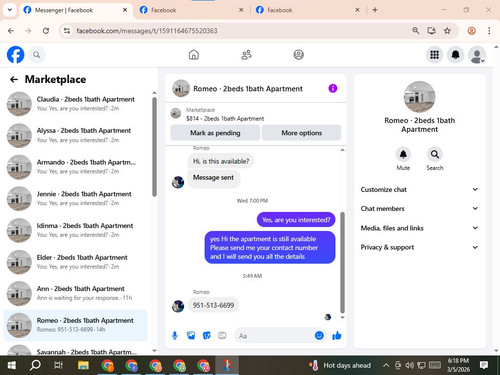
Task: Open conversation information purple icon
Action: point(333,88)
